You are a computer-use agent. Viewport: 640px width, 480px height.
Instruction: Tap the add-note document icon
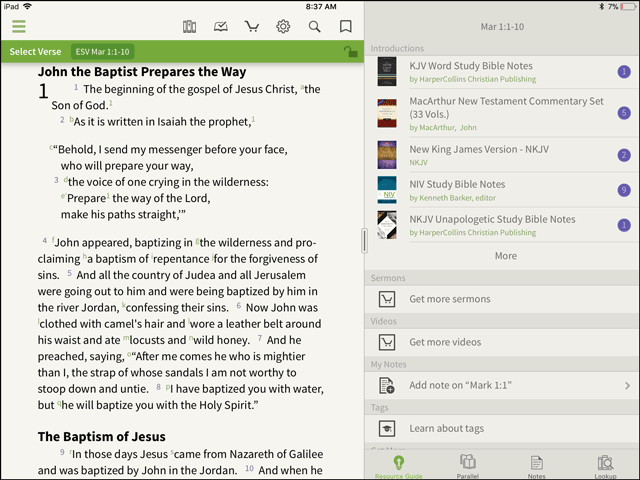click(x=387, y=385)
